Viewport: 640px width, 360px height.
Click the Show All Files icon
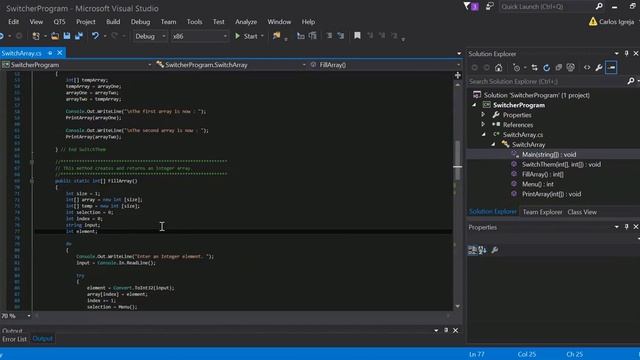571,68
